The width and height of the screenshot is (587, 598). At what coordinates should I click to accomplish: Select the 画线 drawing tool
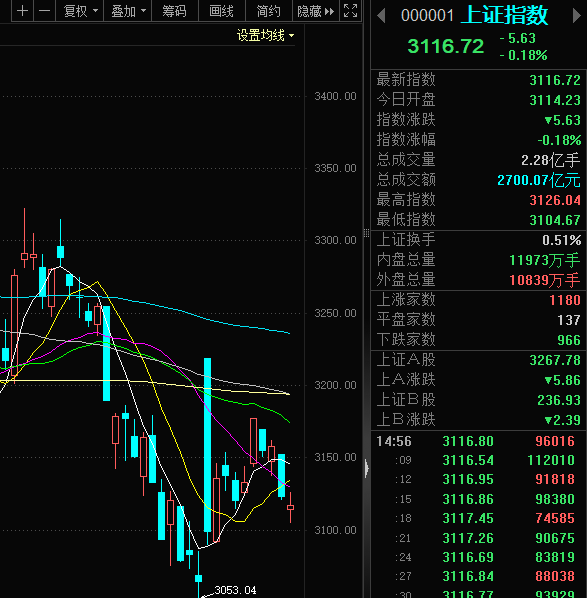[222, 11]
